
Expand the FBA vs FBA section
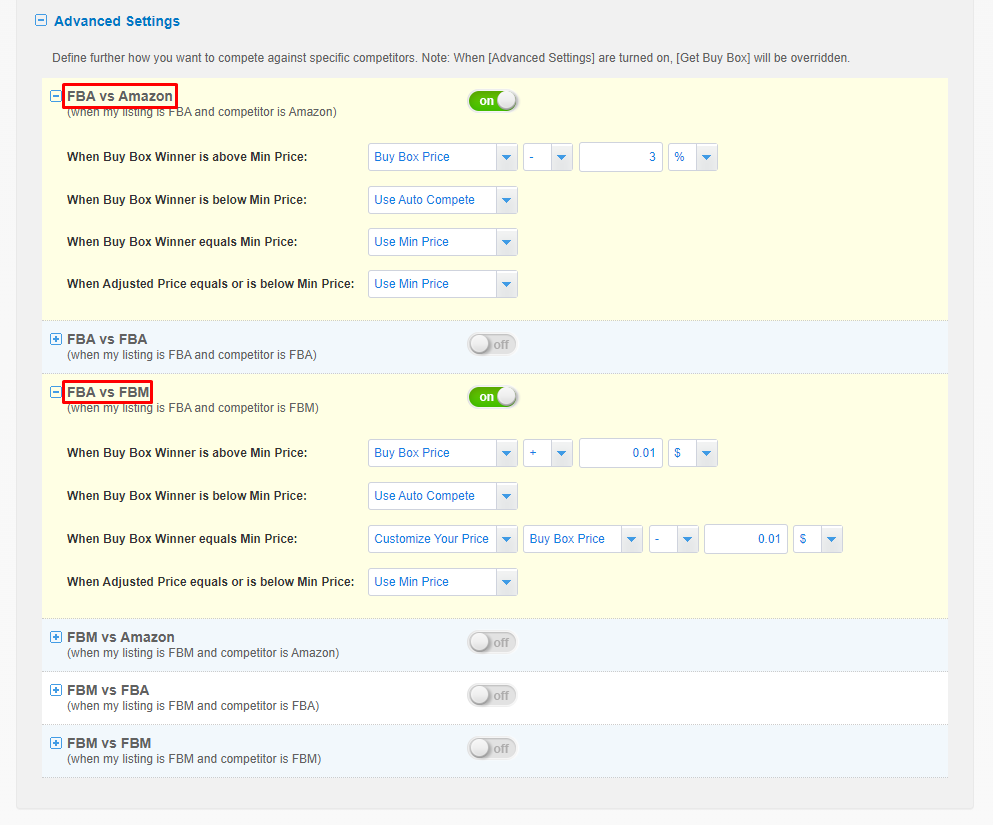(x=56, y=339)
